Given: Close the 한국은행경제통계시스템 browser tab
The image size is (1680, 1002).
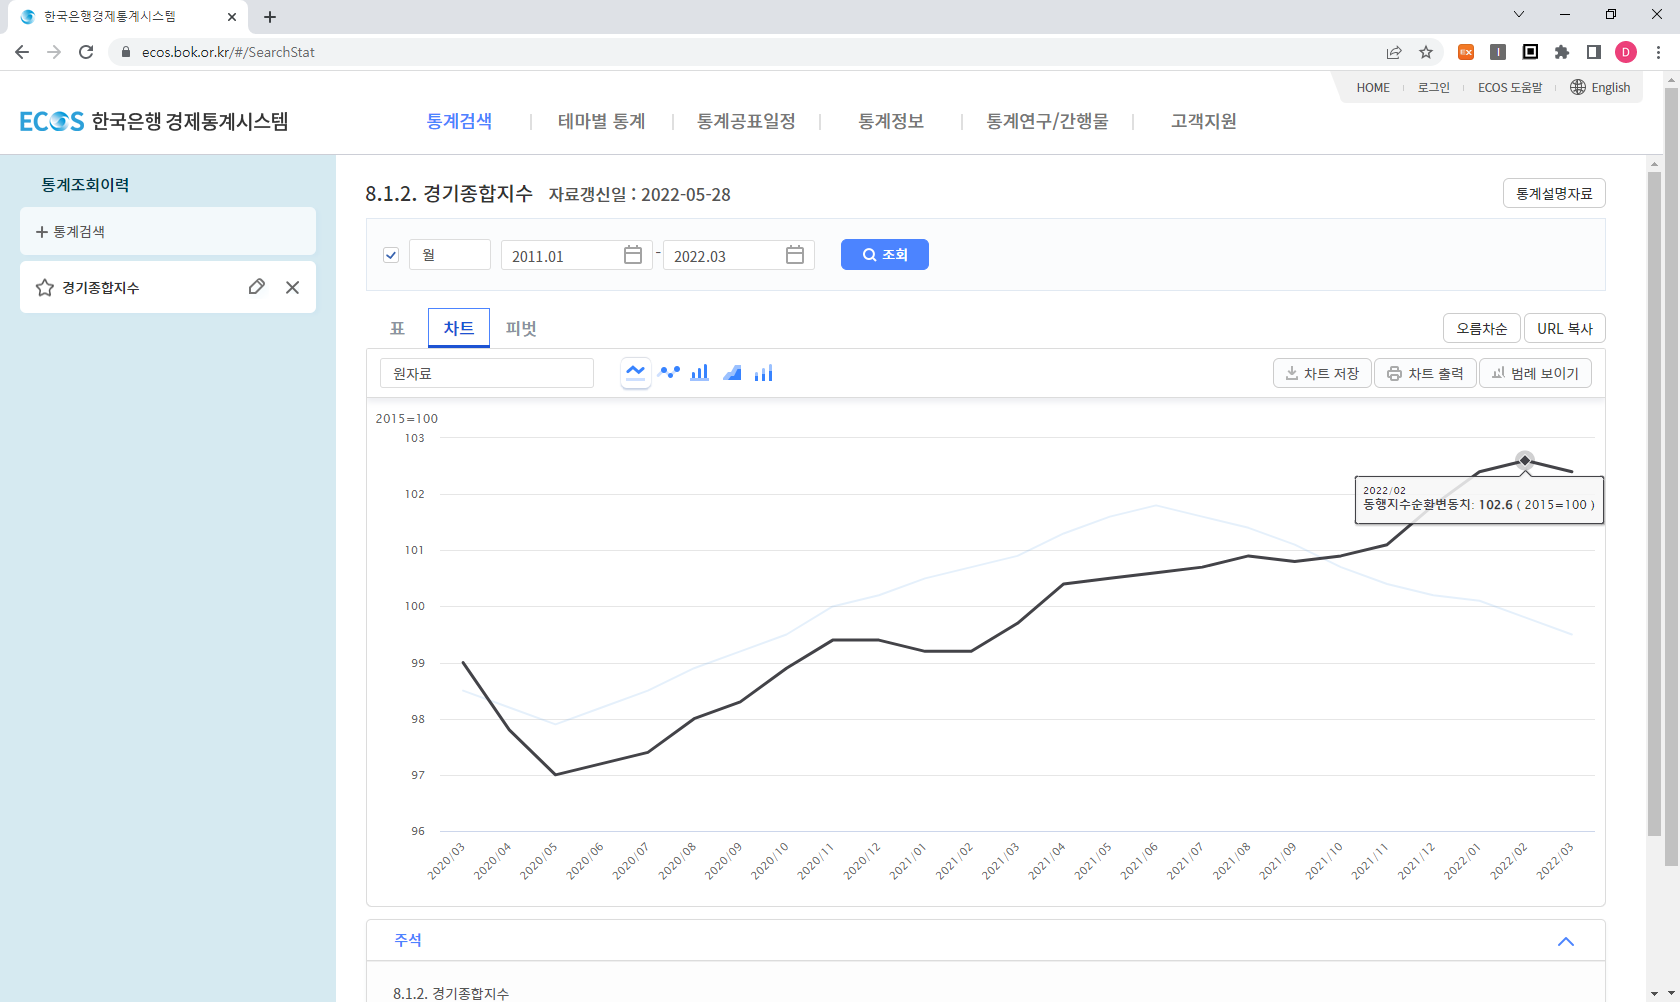Looking at the screenshot, I should pyautogui.click(x=232, y=17).
